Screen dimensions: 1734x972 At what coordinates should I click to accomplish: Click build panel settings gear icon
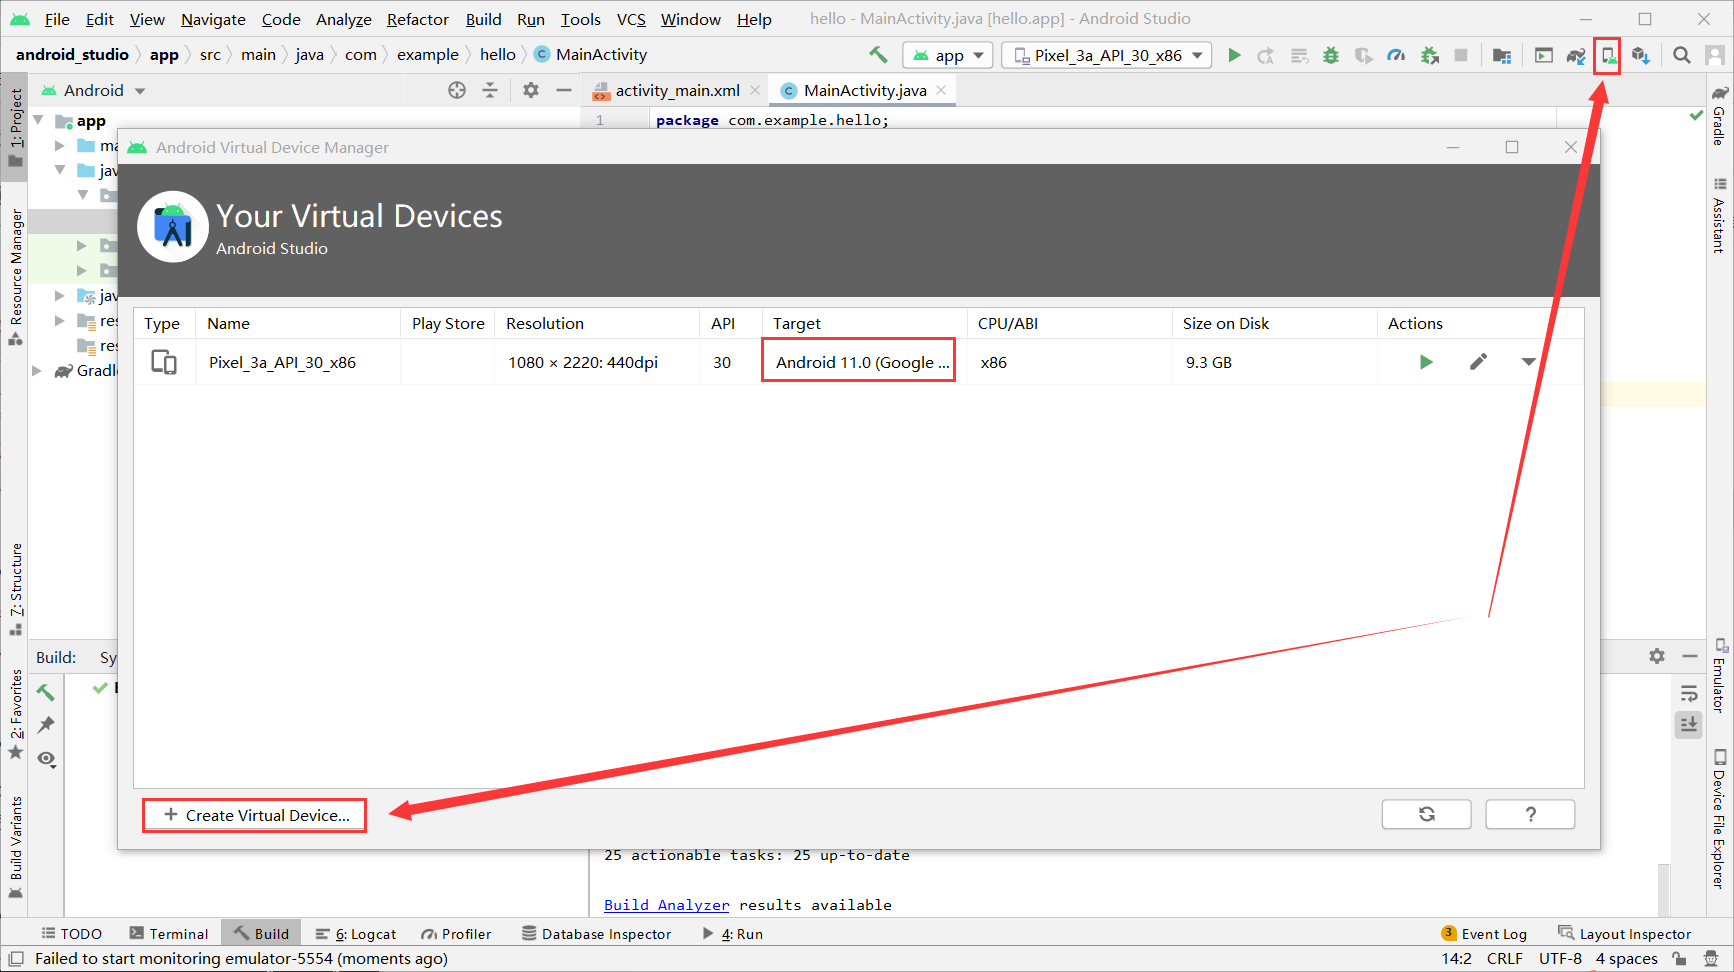tap(1657, 656)
